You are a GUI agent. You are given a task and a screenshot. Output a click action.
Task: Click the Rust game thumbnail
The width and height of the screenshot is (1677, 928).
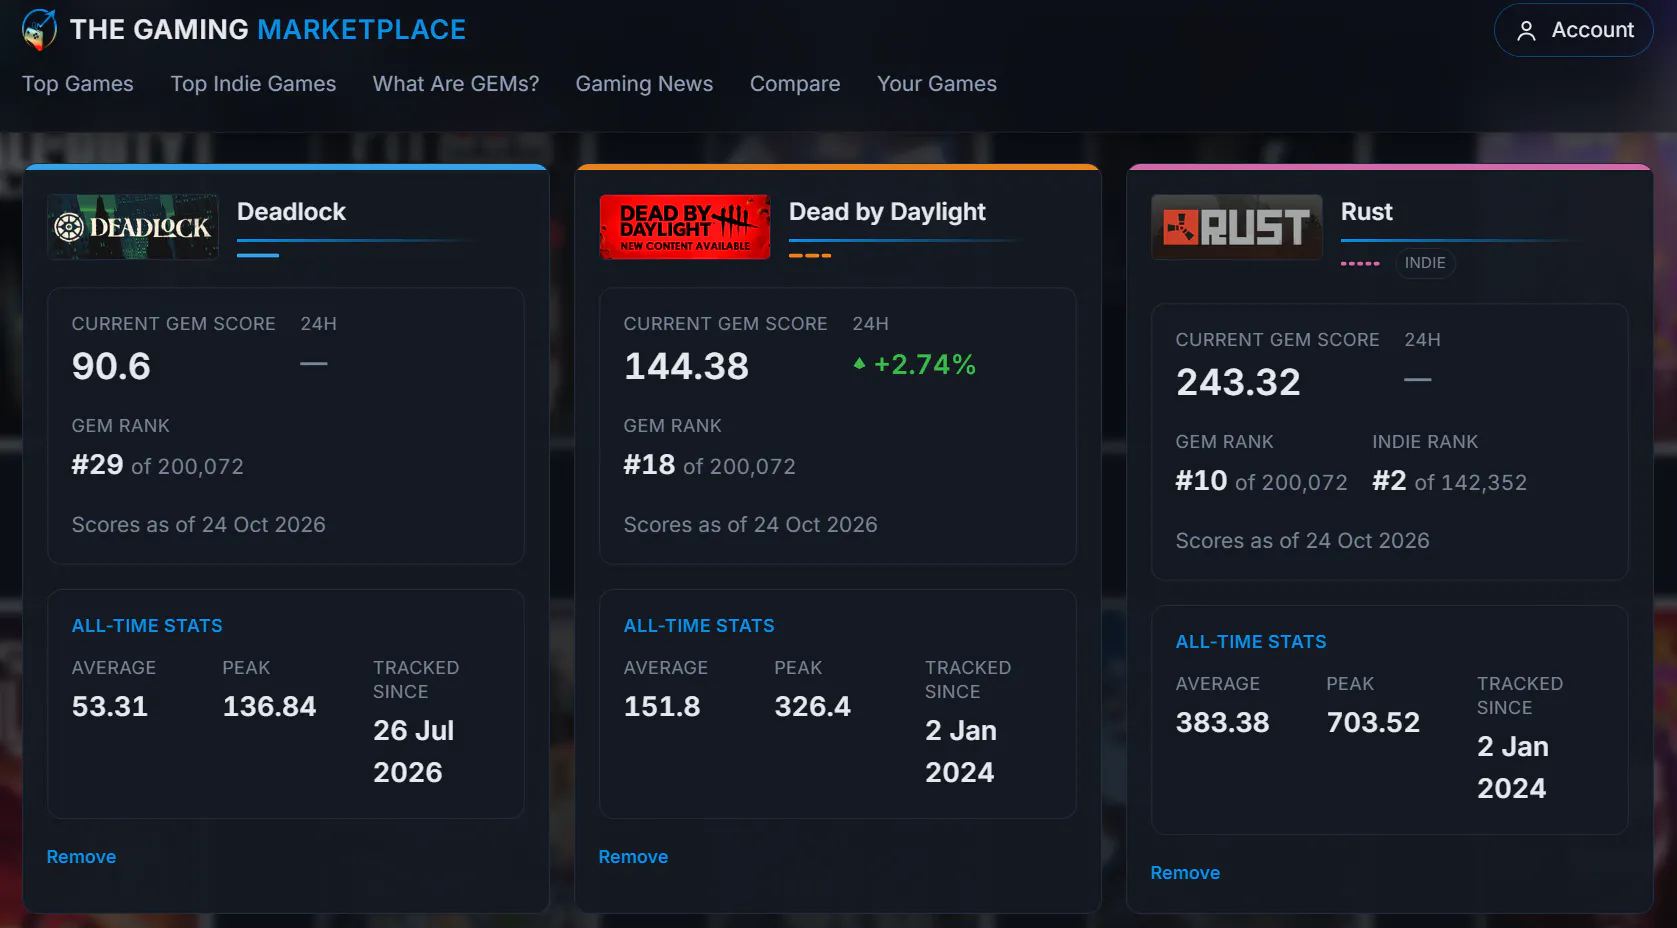pyautogui.click(x=1237, y=227)
